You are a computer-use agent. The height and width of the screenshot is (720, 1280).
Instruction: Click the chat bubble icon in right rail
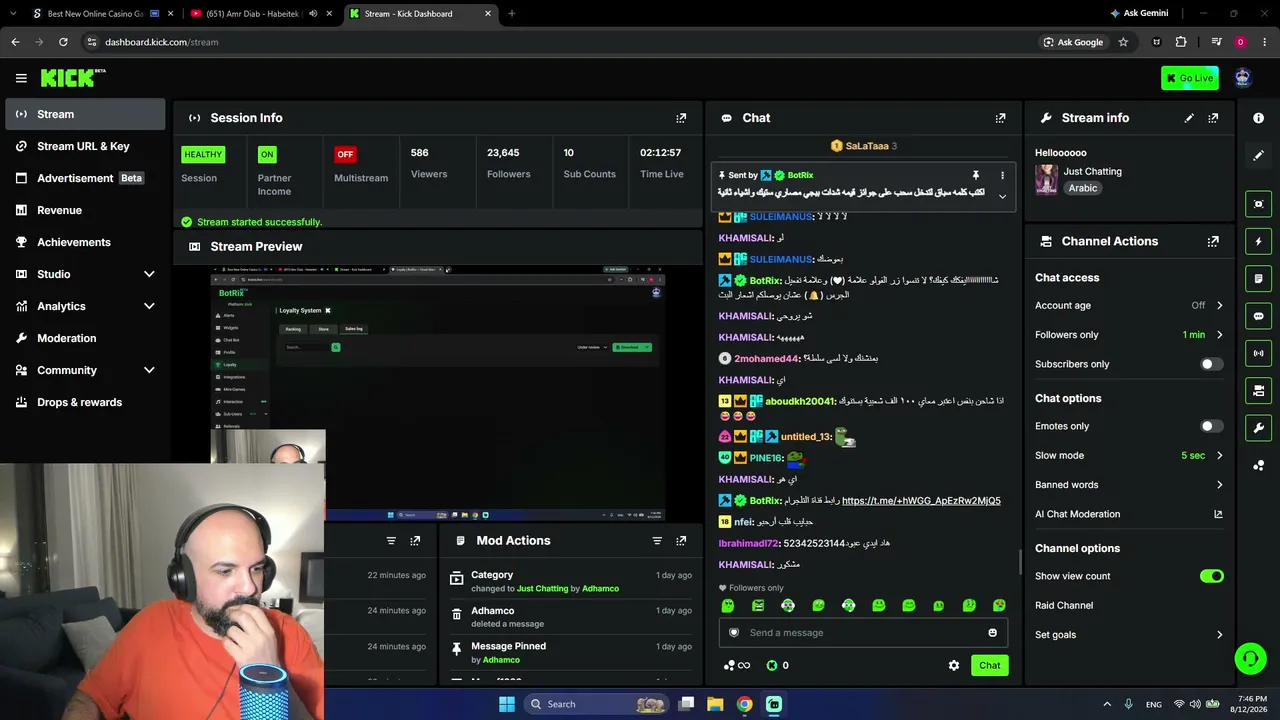(x=1258, y=316)
